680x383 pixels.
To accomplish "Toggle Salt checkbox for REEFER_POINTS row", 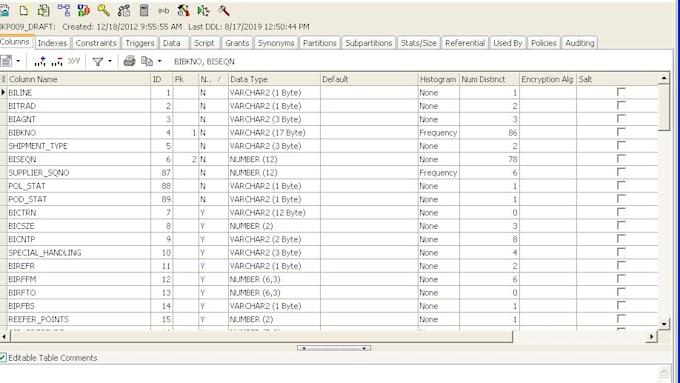I will pyautogui.click(x=621, y=319).
